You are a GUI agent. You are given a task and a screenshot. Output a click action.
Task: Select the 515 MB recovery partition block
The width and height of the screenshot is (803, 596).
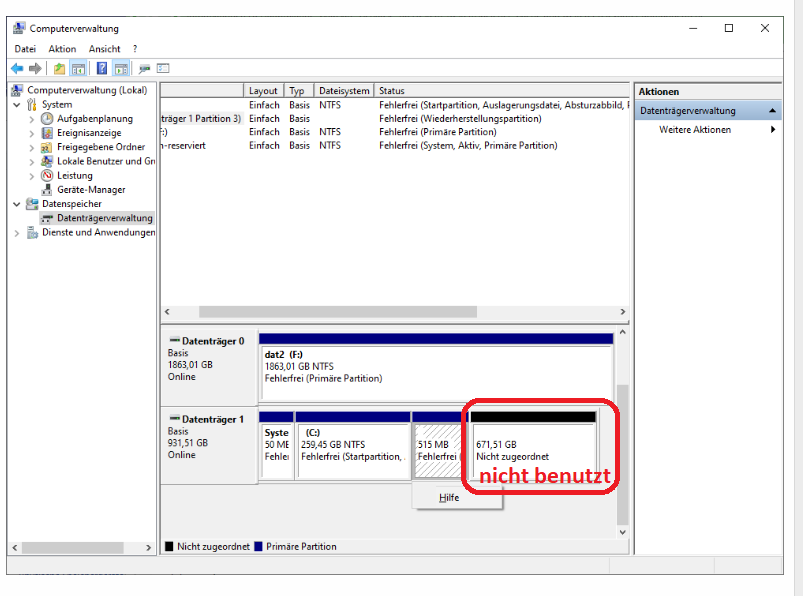(x=439, y=445)
